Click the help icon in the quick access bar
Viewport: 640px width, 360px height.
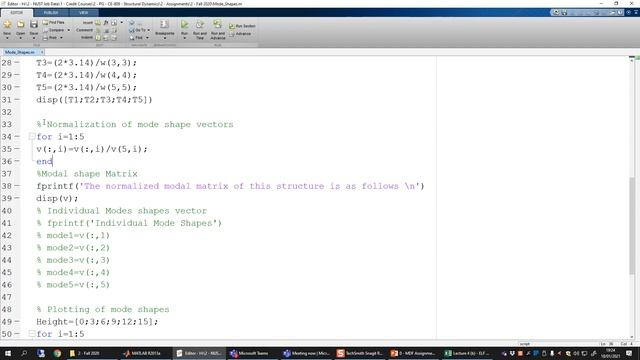[629, 13]
